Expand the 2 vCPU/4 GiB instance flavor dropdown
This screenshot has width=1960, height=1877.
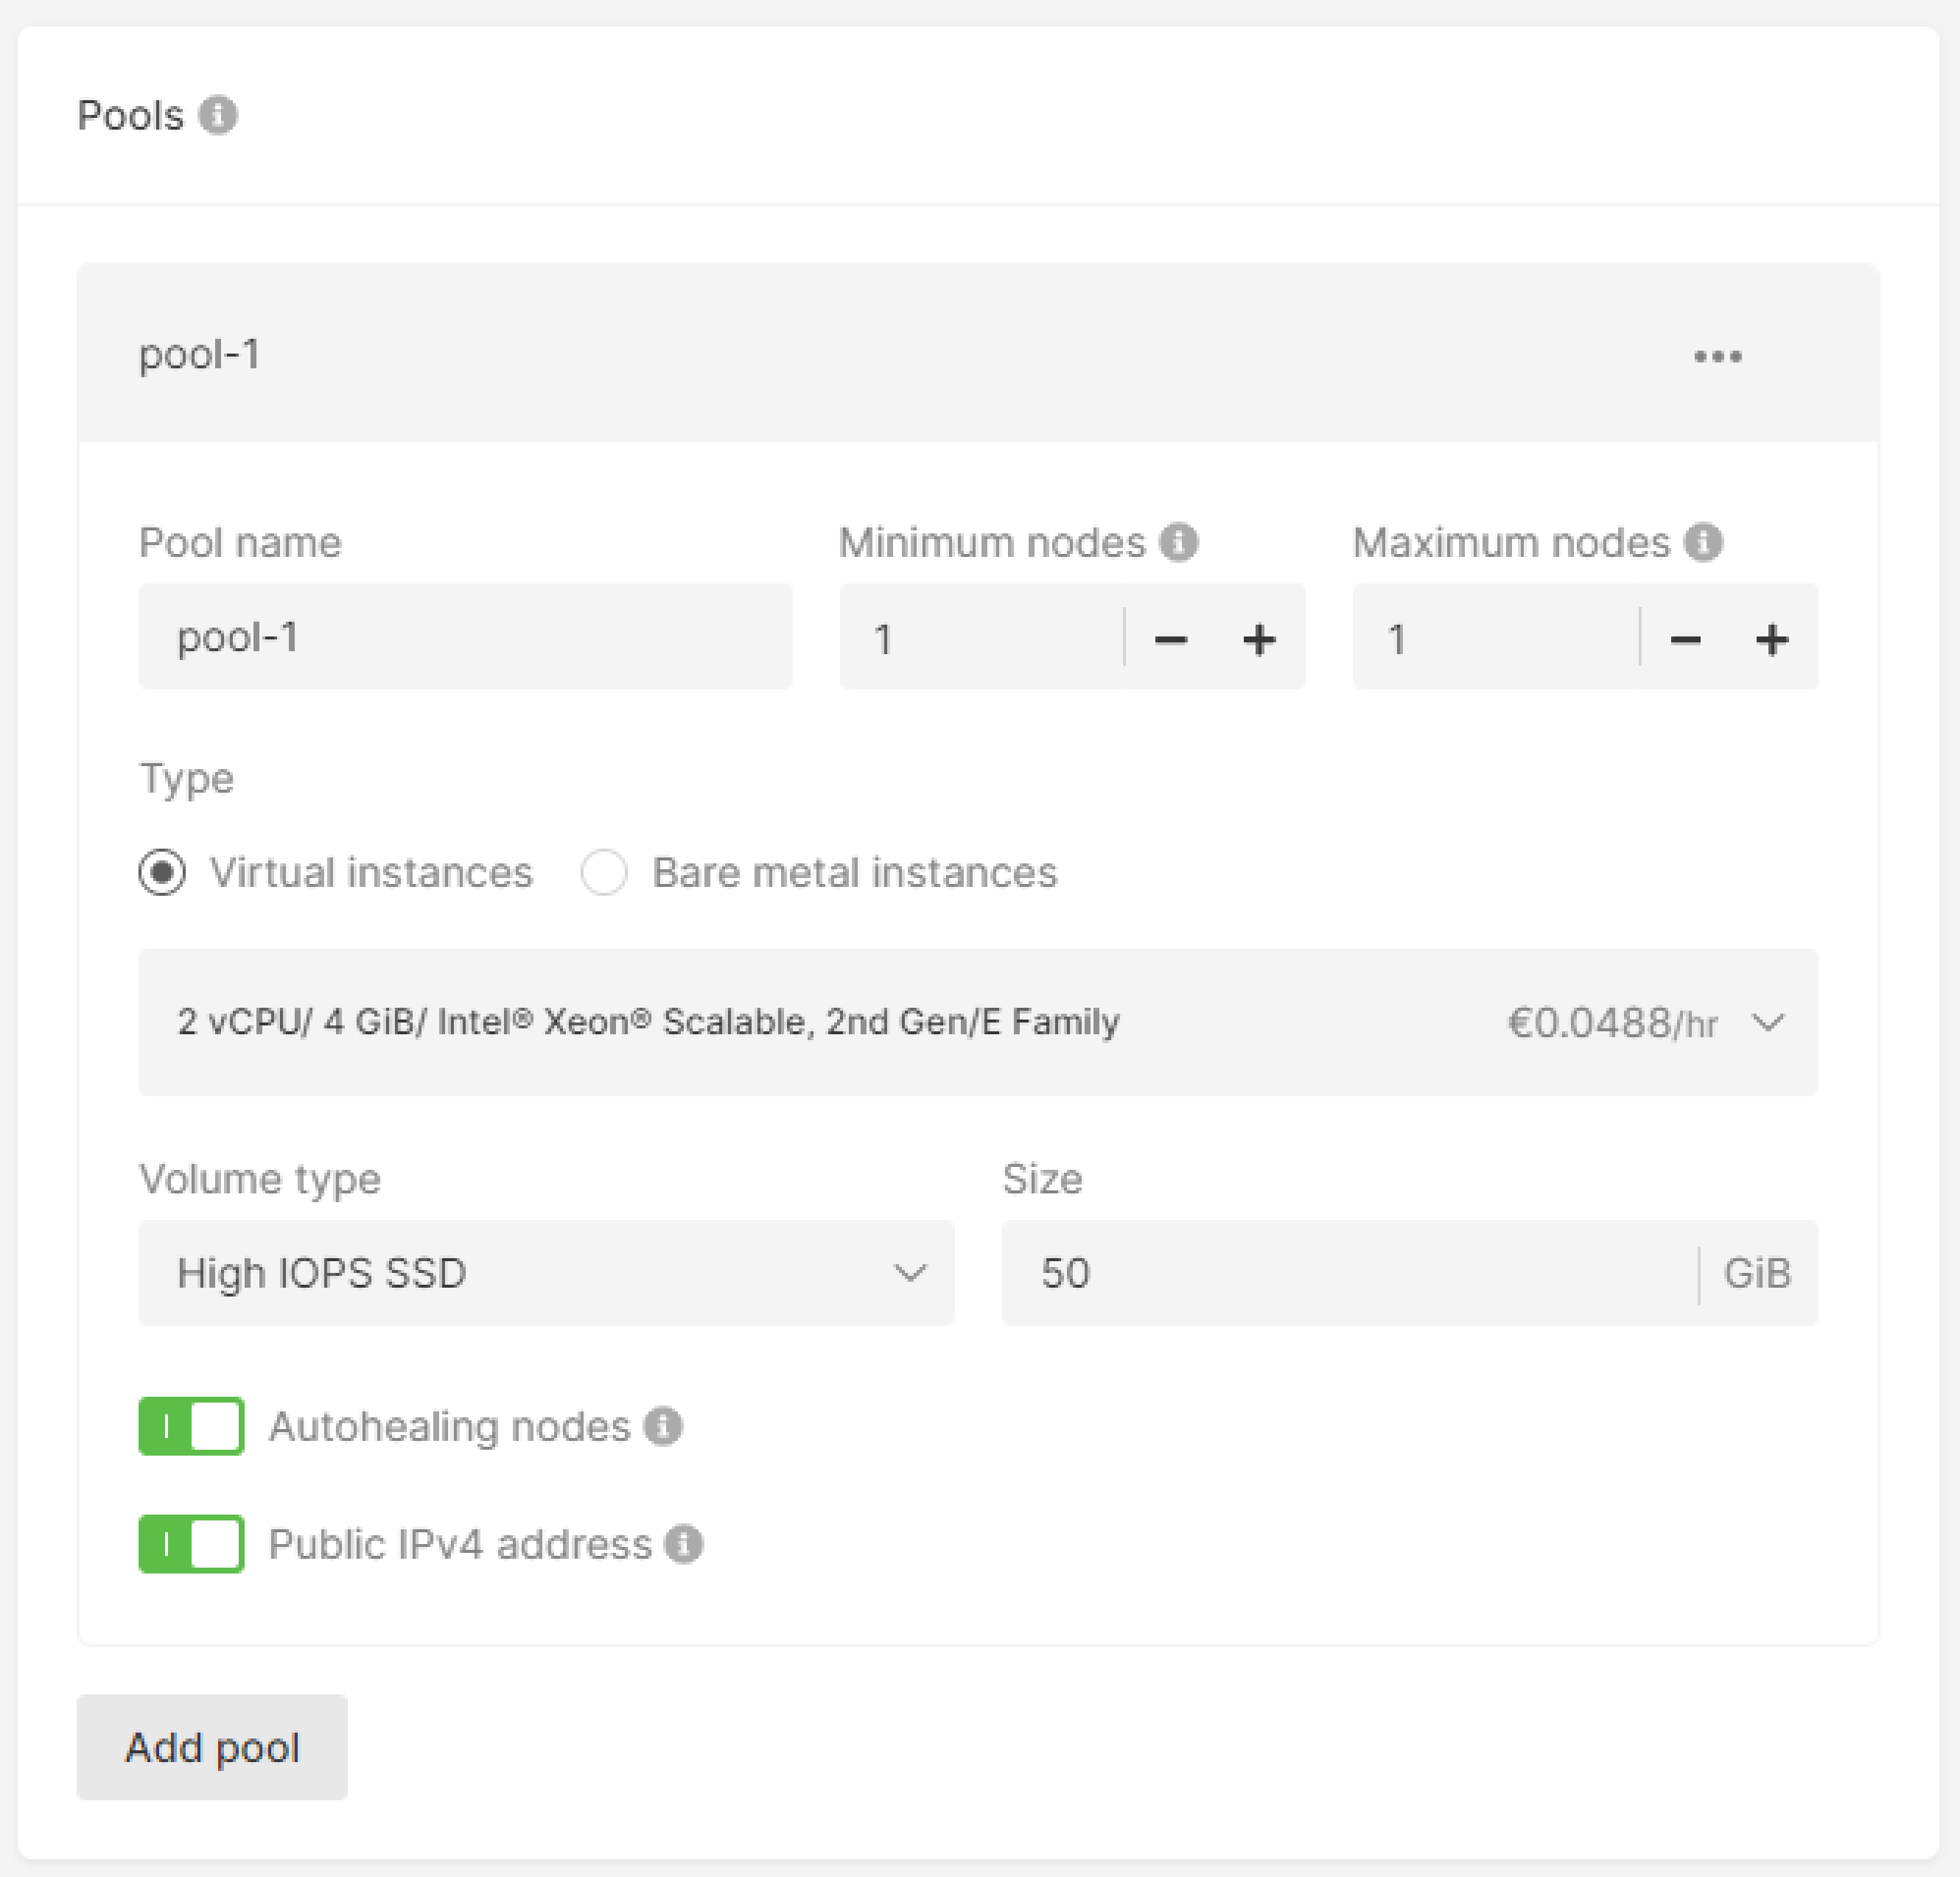(977, 1022)
